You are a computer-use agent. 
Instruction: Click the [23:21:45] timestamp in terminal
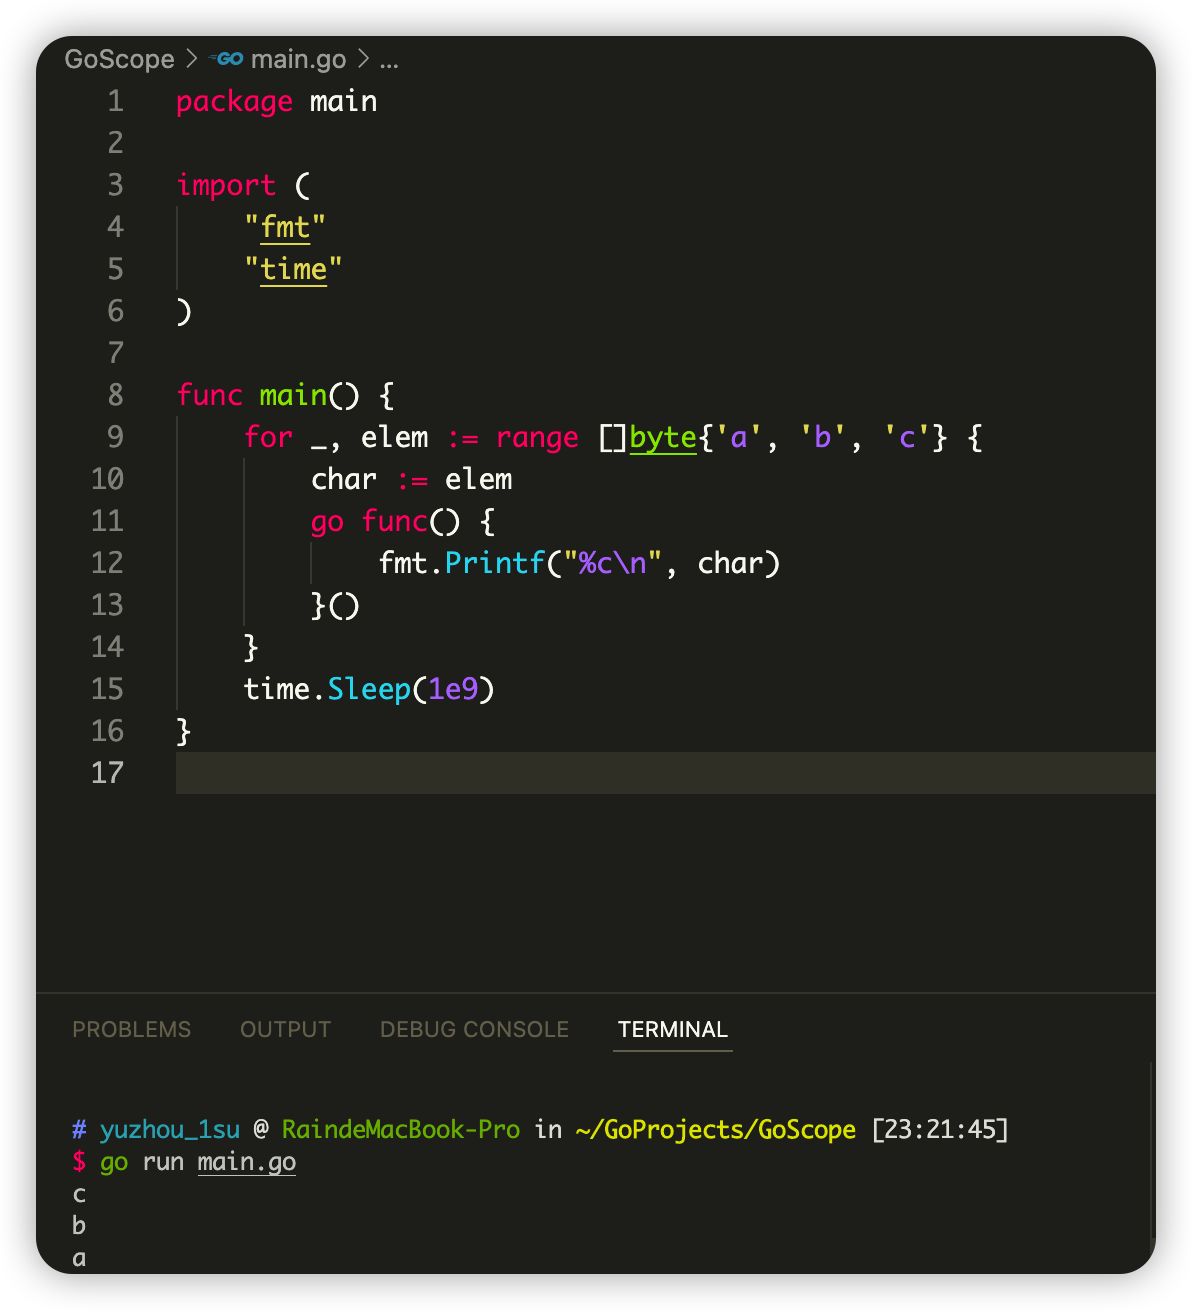tap(940, 1130)
